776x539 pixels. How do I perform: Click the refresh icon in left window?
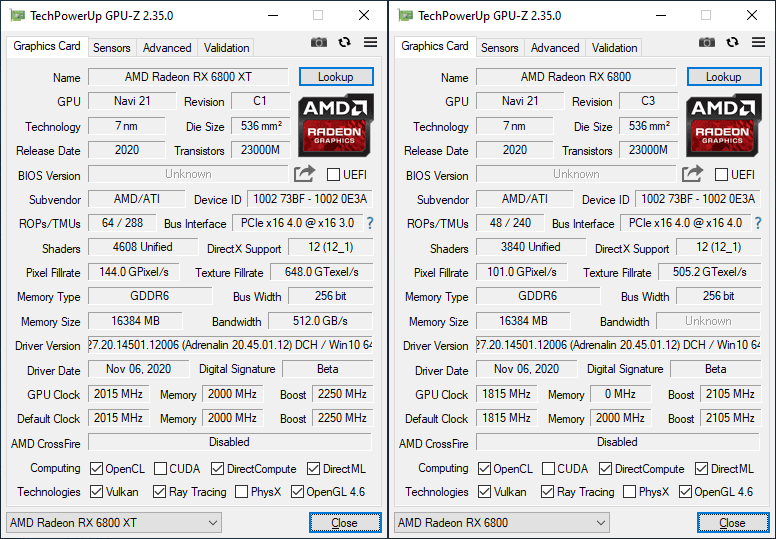click(x=345, y=43)
